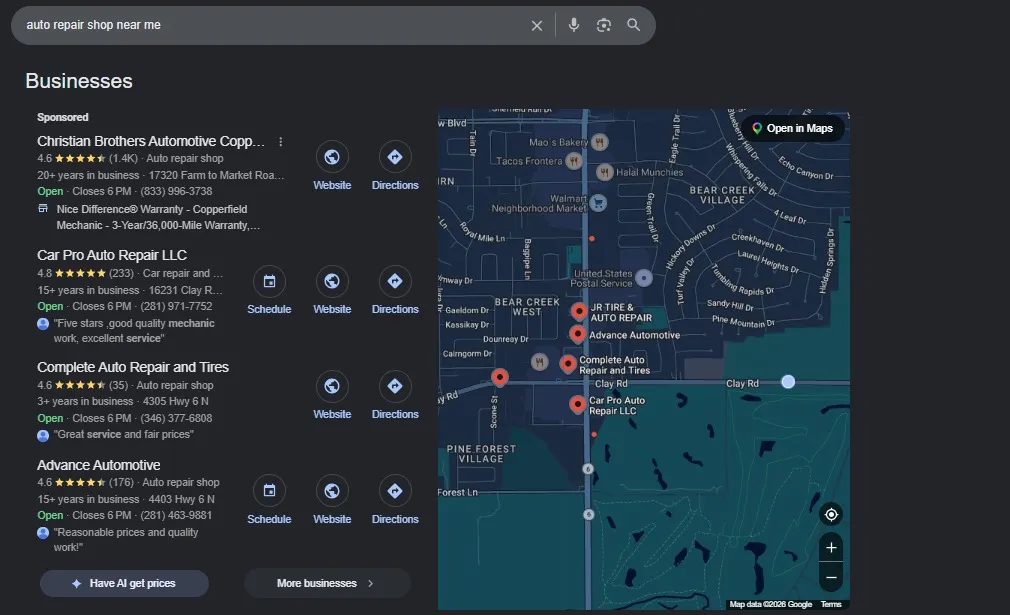
Task: Start voice search with the microphone icon
Action: coord(573,25)
